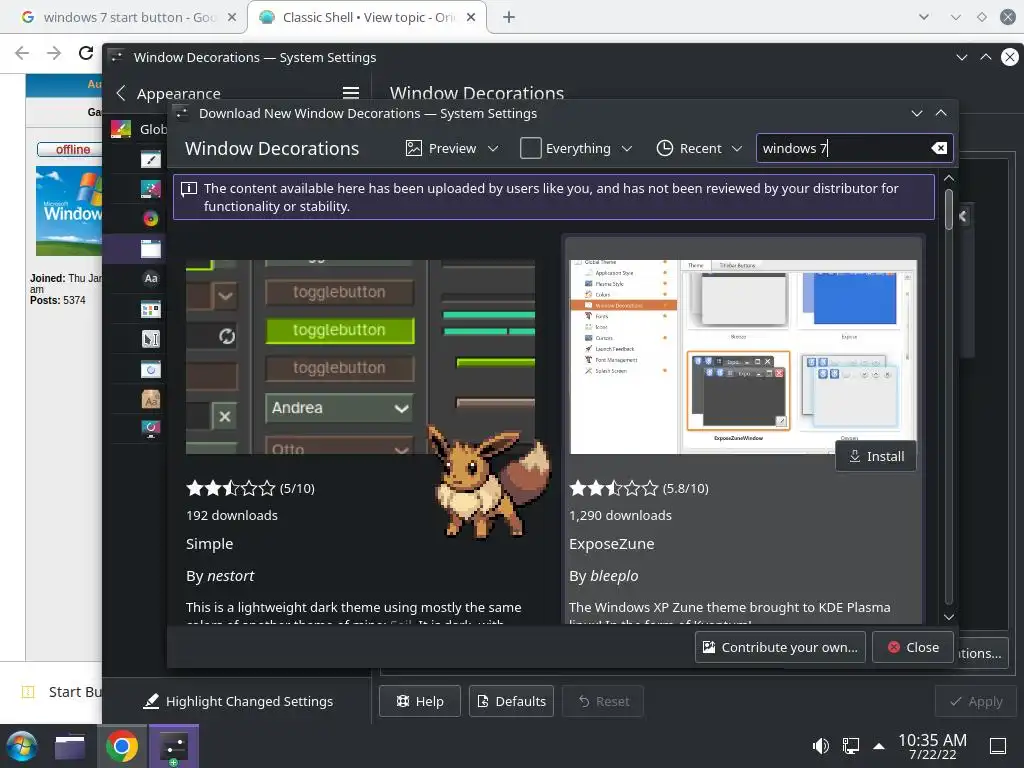Viewport: 1024px width, 768px height.
Task: Go forward in the Chrome browser
Action: point(54,53)
